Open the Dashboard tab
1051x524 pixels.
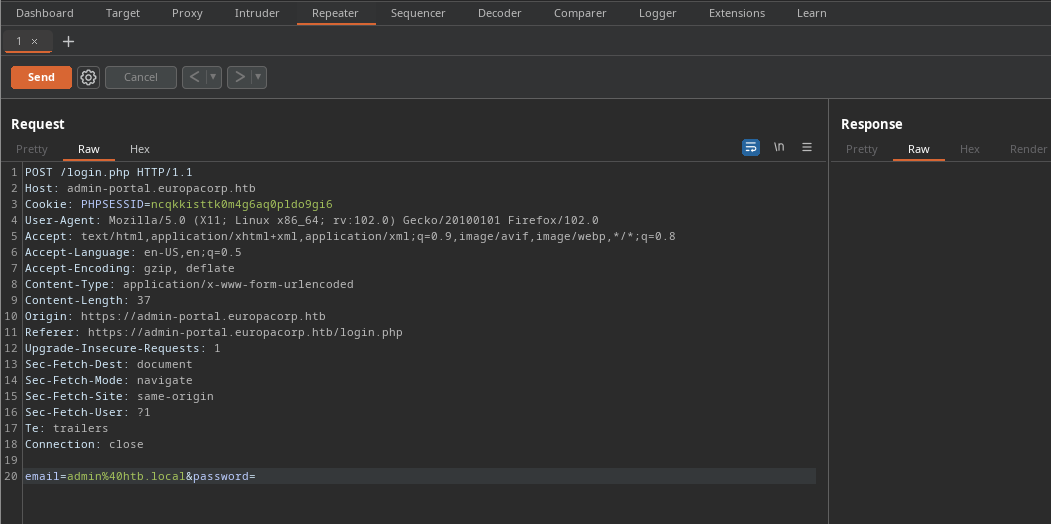pyautogui.click(x=45, y=13)
